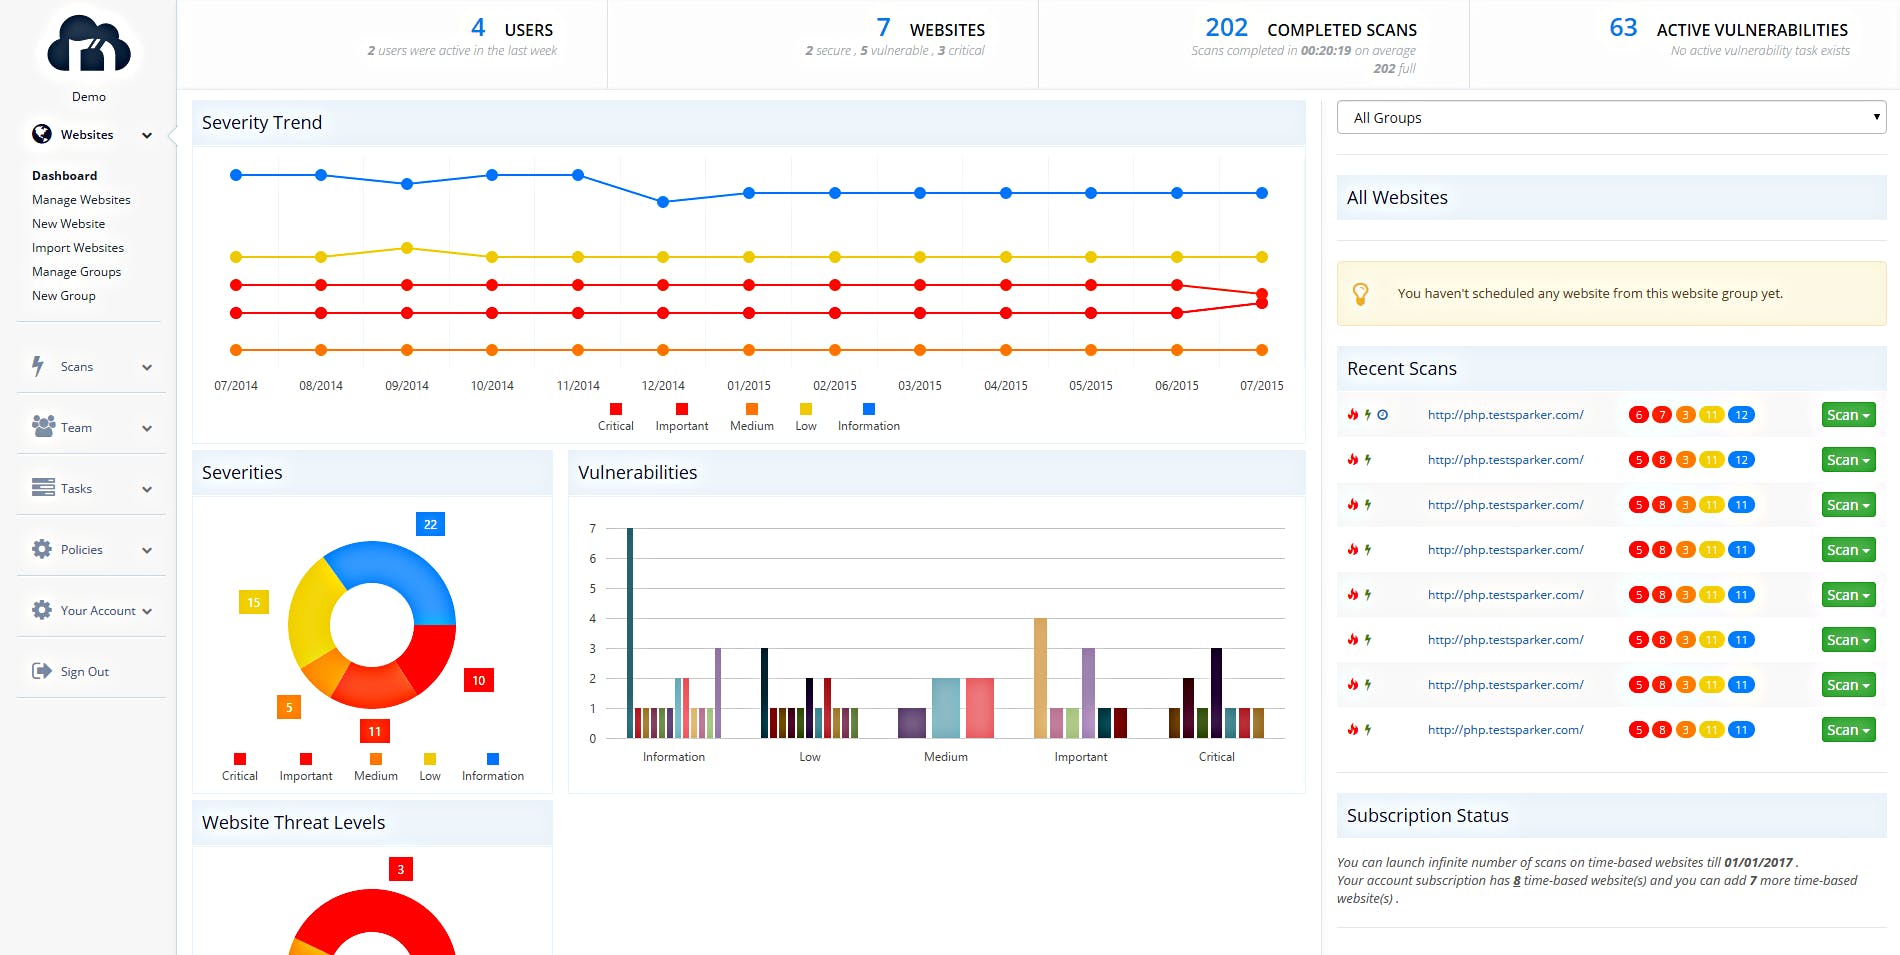This screenshot has width=1900, height=955.
Task: Open the Dashboard menu item
Action: pyautogui.click(x=64, y=175)
